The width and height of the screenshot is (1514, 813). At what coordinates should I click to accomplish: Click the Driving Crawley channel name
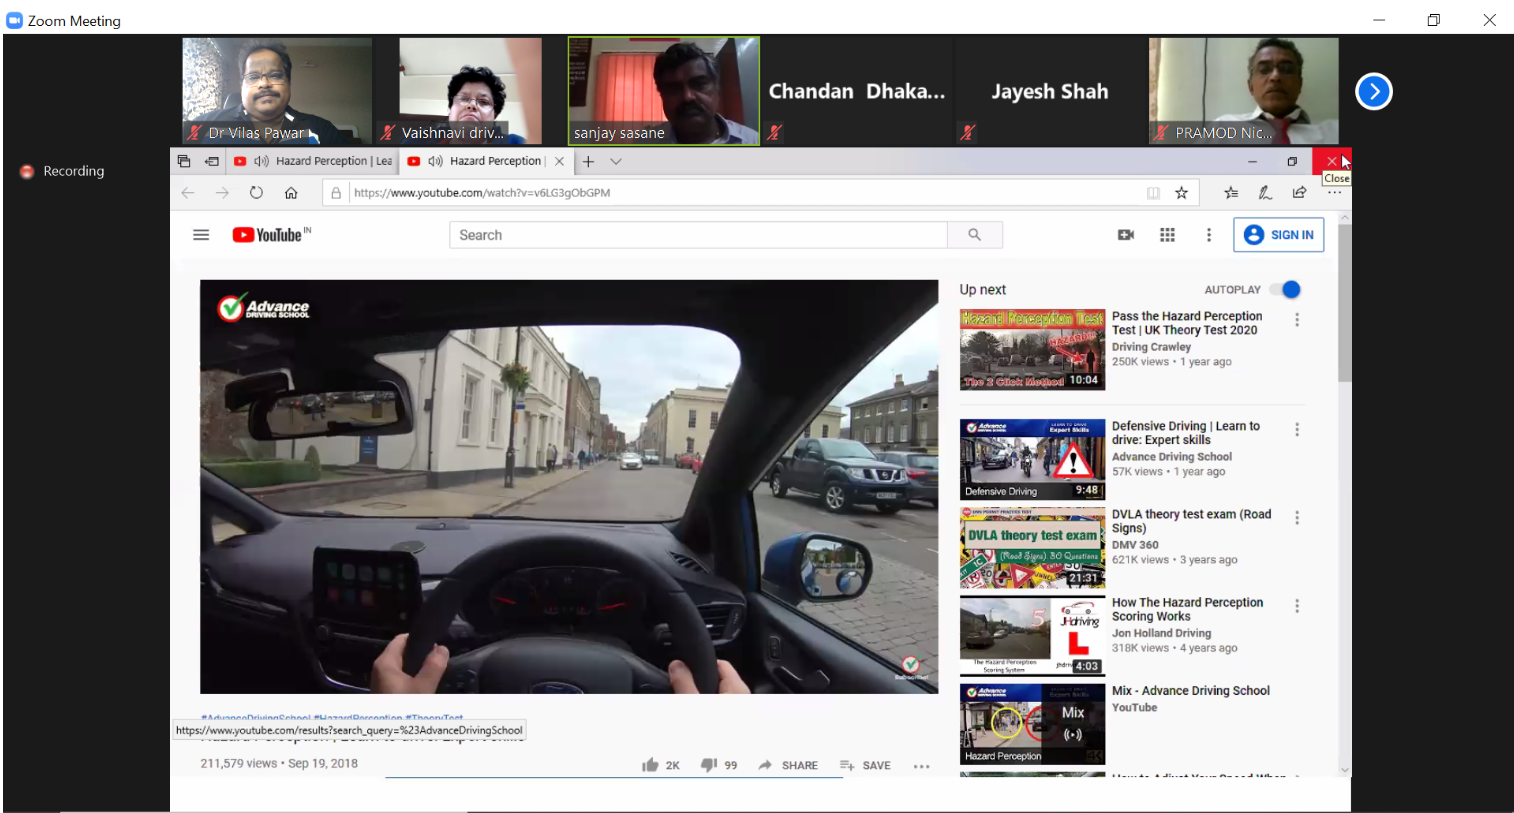pyautogui.click(x=1151, y=347)
